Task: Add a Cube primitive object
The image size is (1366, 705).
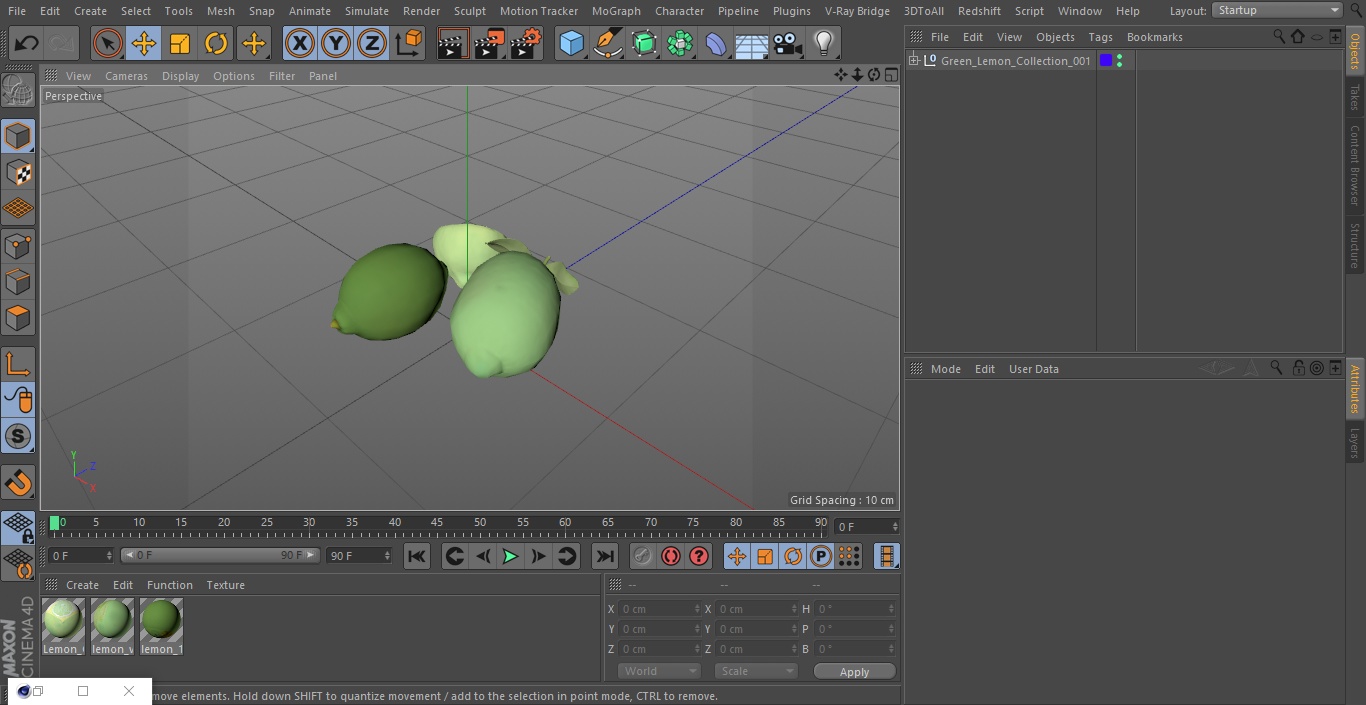Action: [x=571, y=43]
